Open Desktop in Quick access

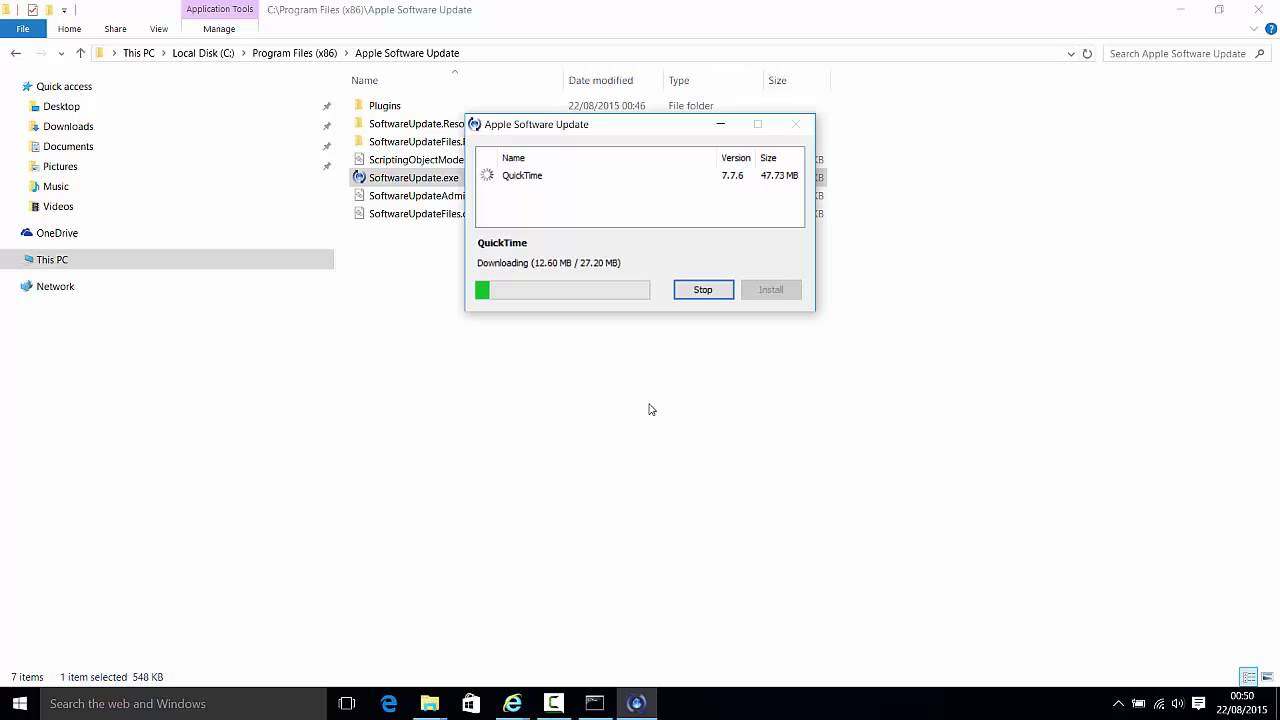click(x=61, y=106)
